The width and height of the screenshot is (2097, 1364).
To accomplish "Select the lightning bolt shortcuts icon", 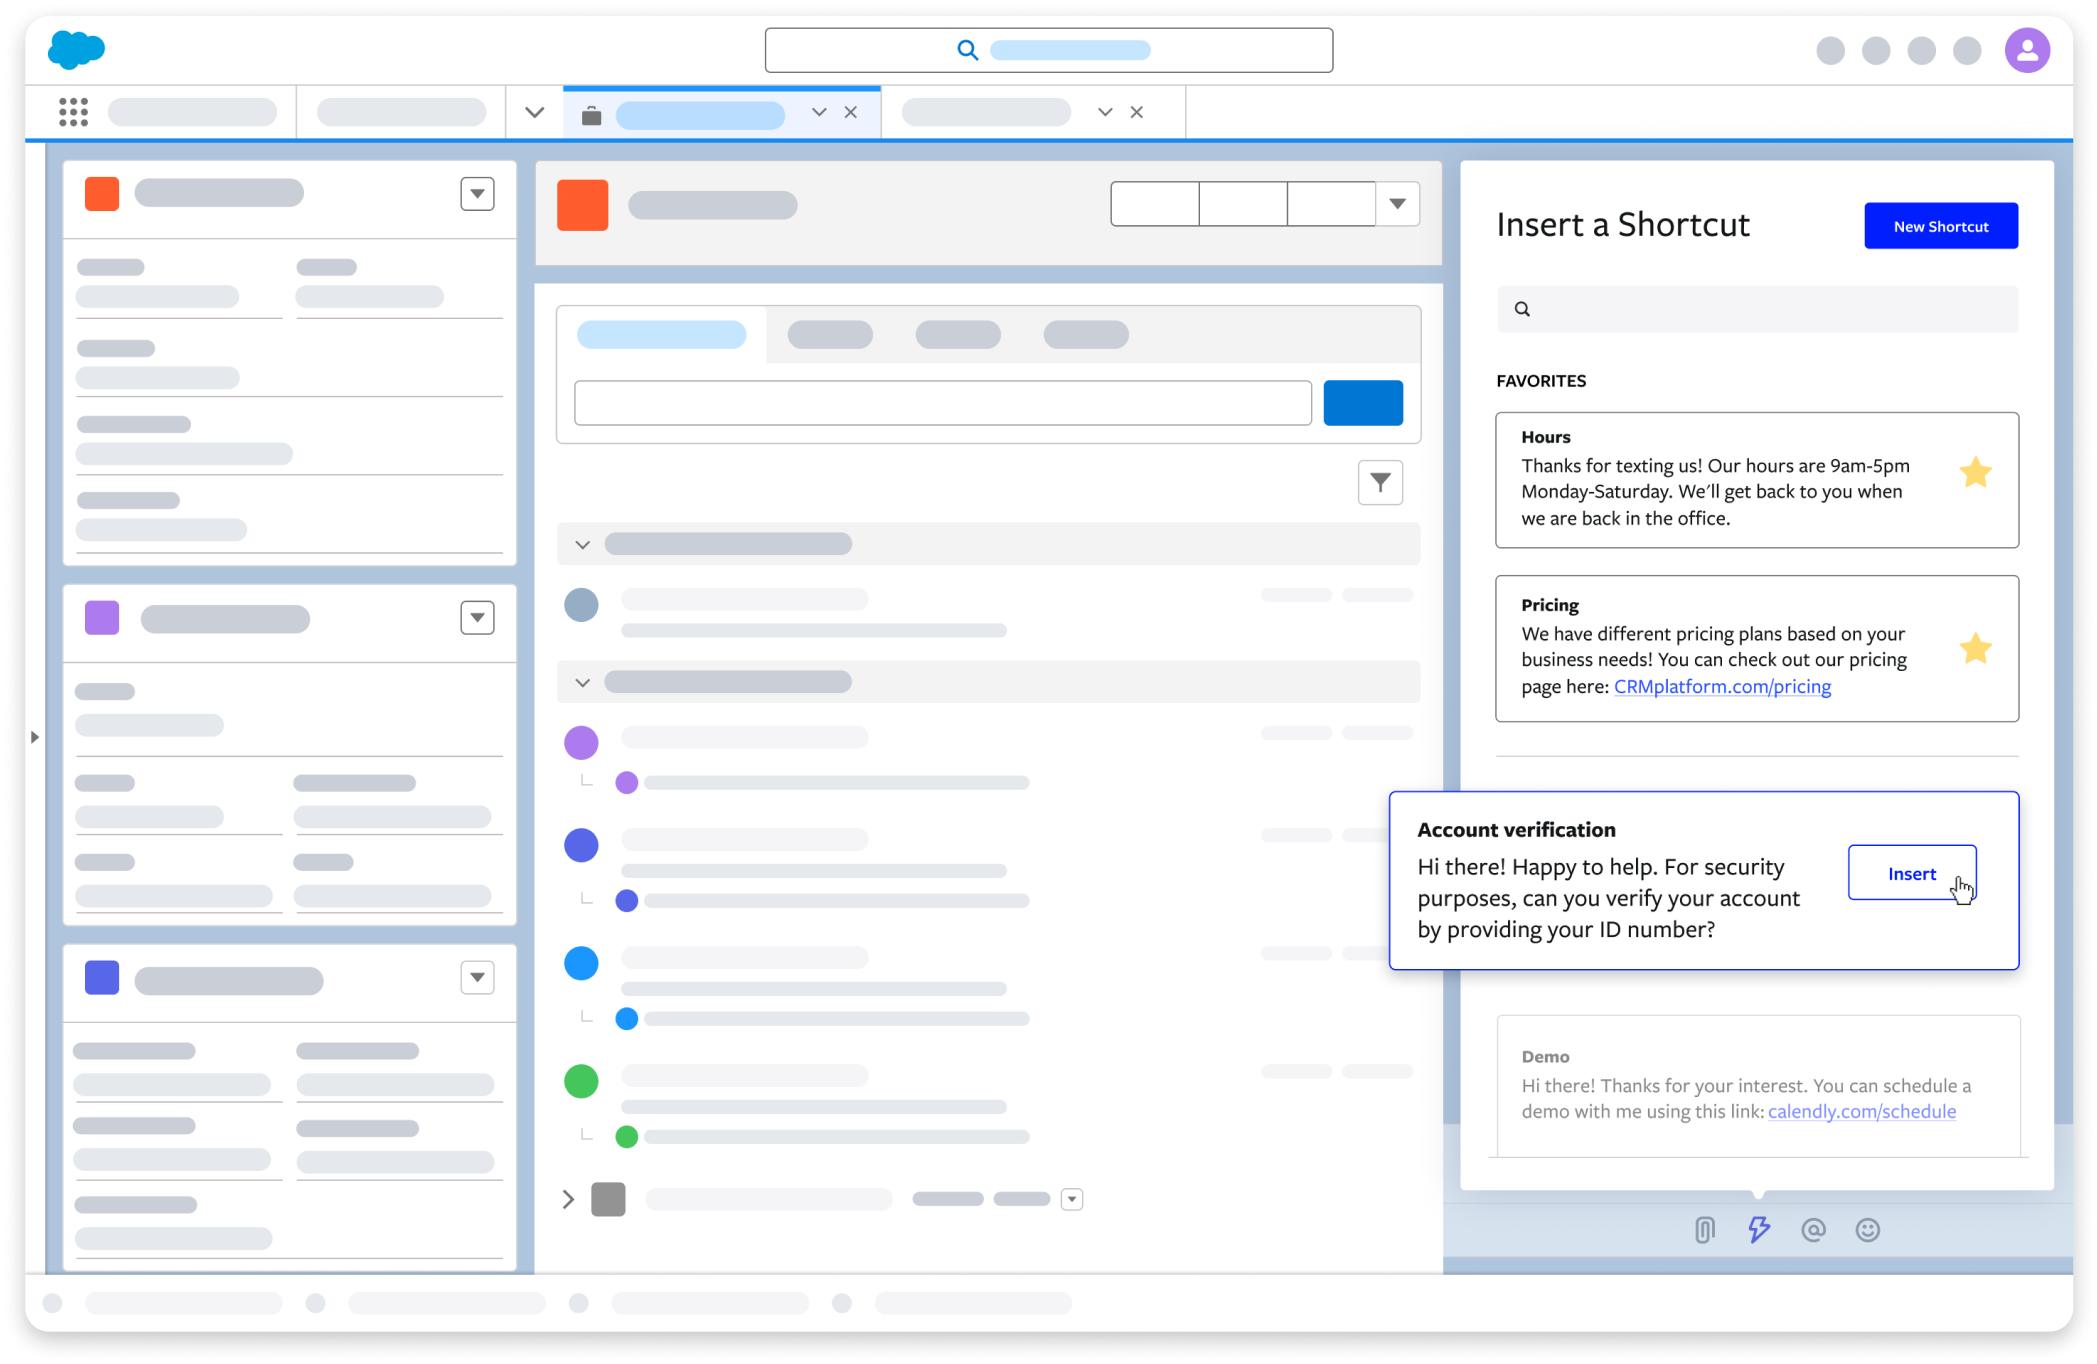I will [1759, 1230].
